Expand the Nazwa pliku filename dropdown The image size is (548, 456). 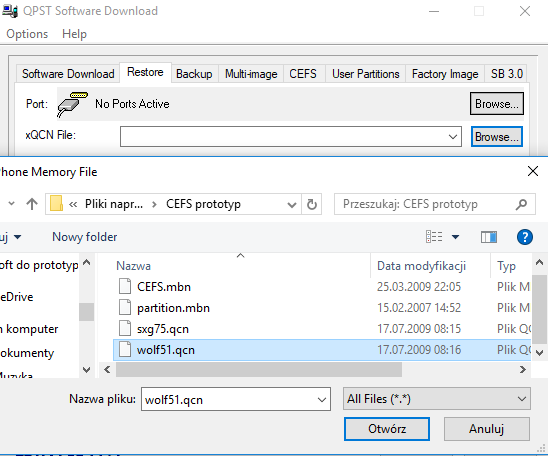(x=322, y=399)
